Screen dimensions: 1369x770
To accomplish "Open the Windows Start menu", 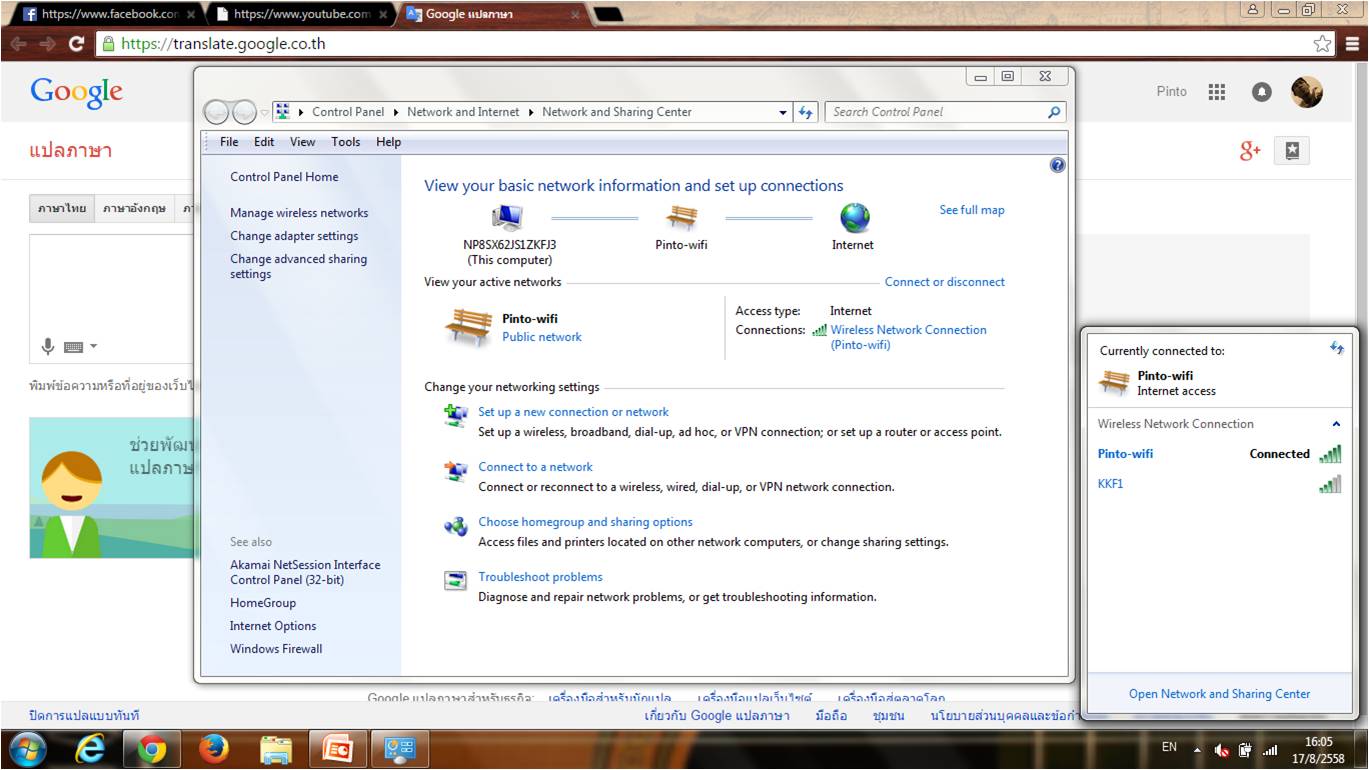I will pyautogui.click(x=27, y=749).
